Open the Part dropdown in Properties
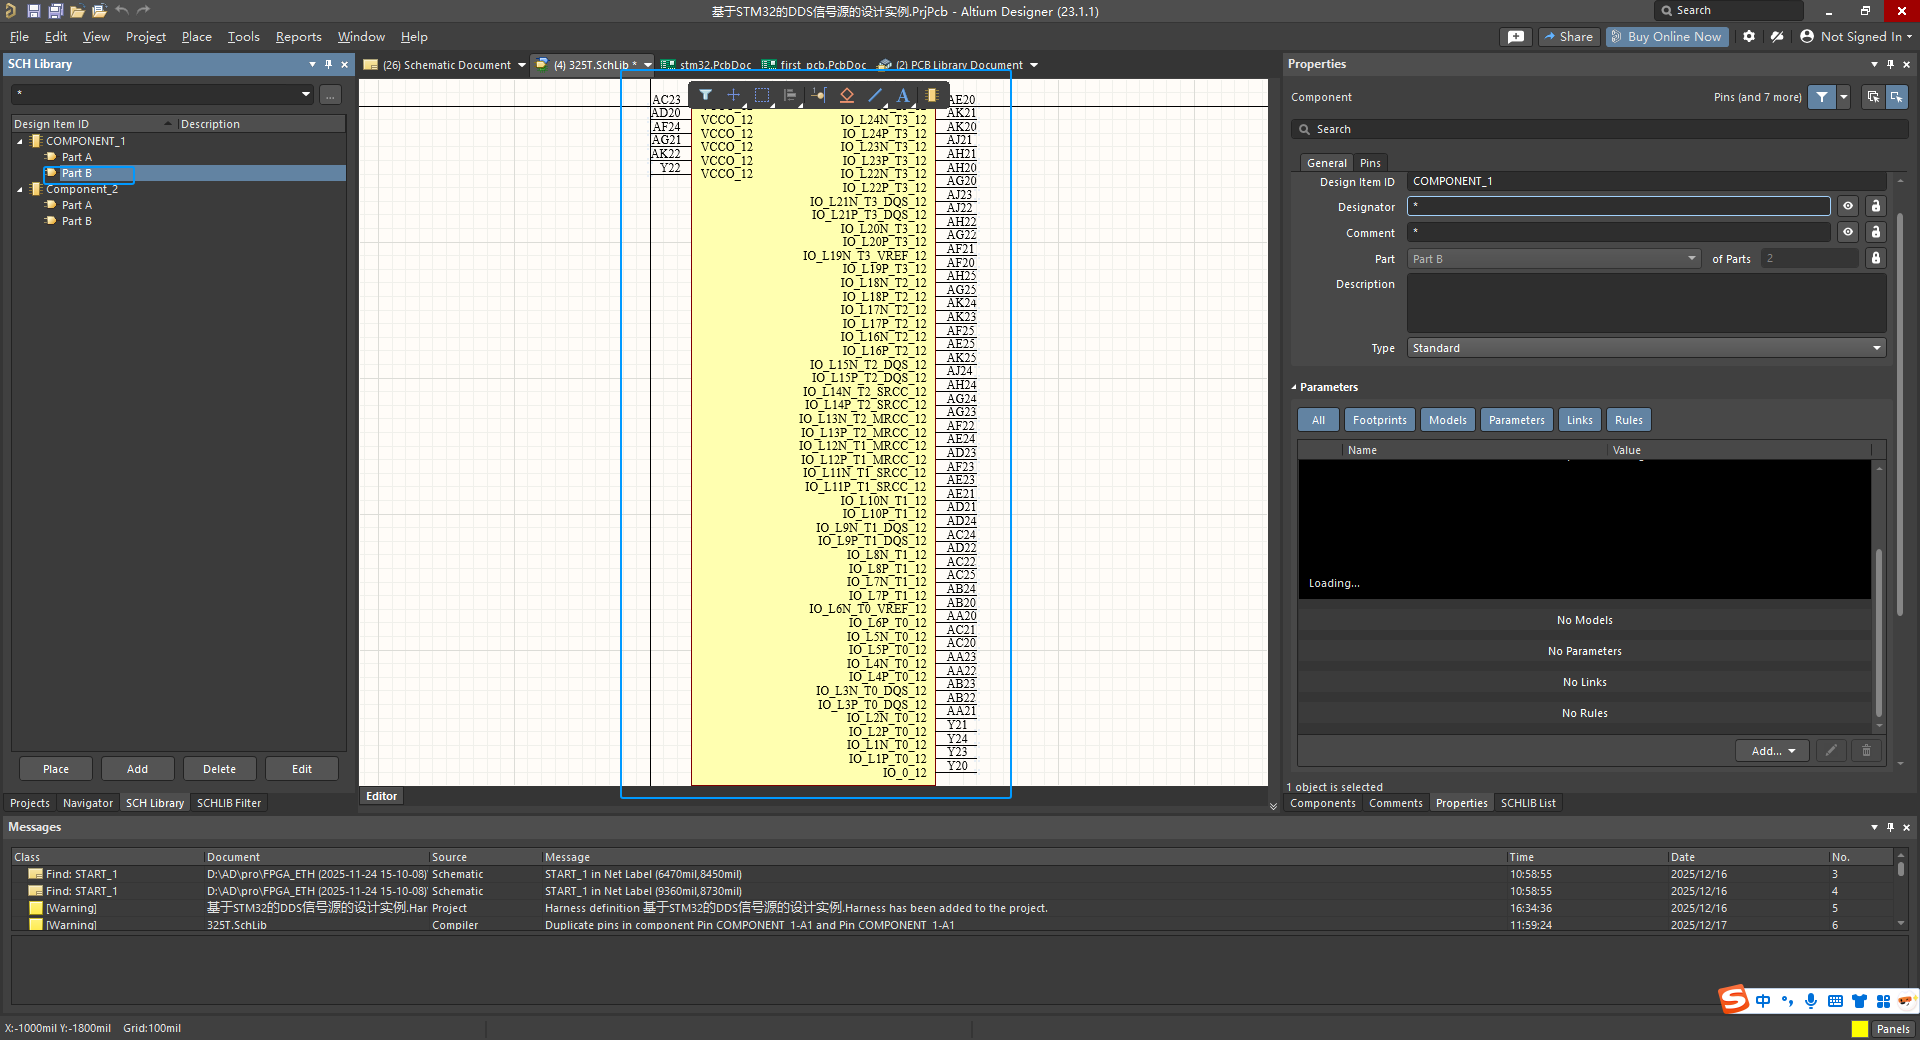This screenshot has height=1040, width=1920. [1692, 258]
